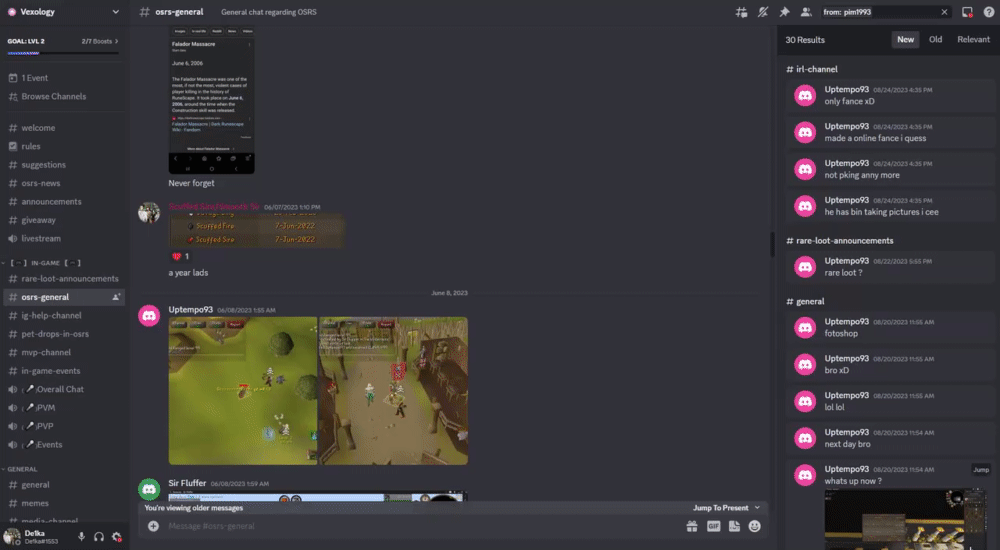Open the GIF picker
Viewport: 1000px width, 550px height.
coord(714,526)
